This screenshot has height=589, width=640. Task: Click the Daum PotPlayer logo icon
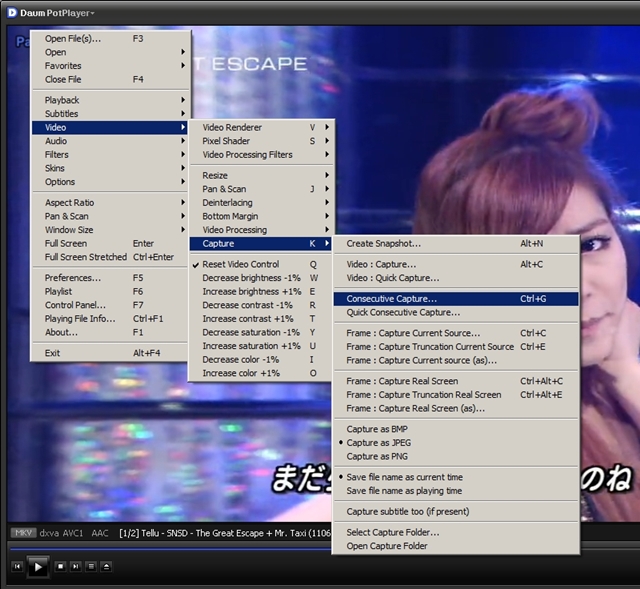tap(11, 13)
